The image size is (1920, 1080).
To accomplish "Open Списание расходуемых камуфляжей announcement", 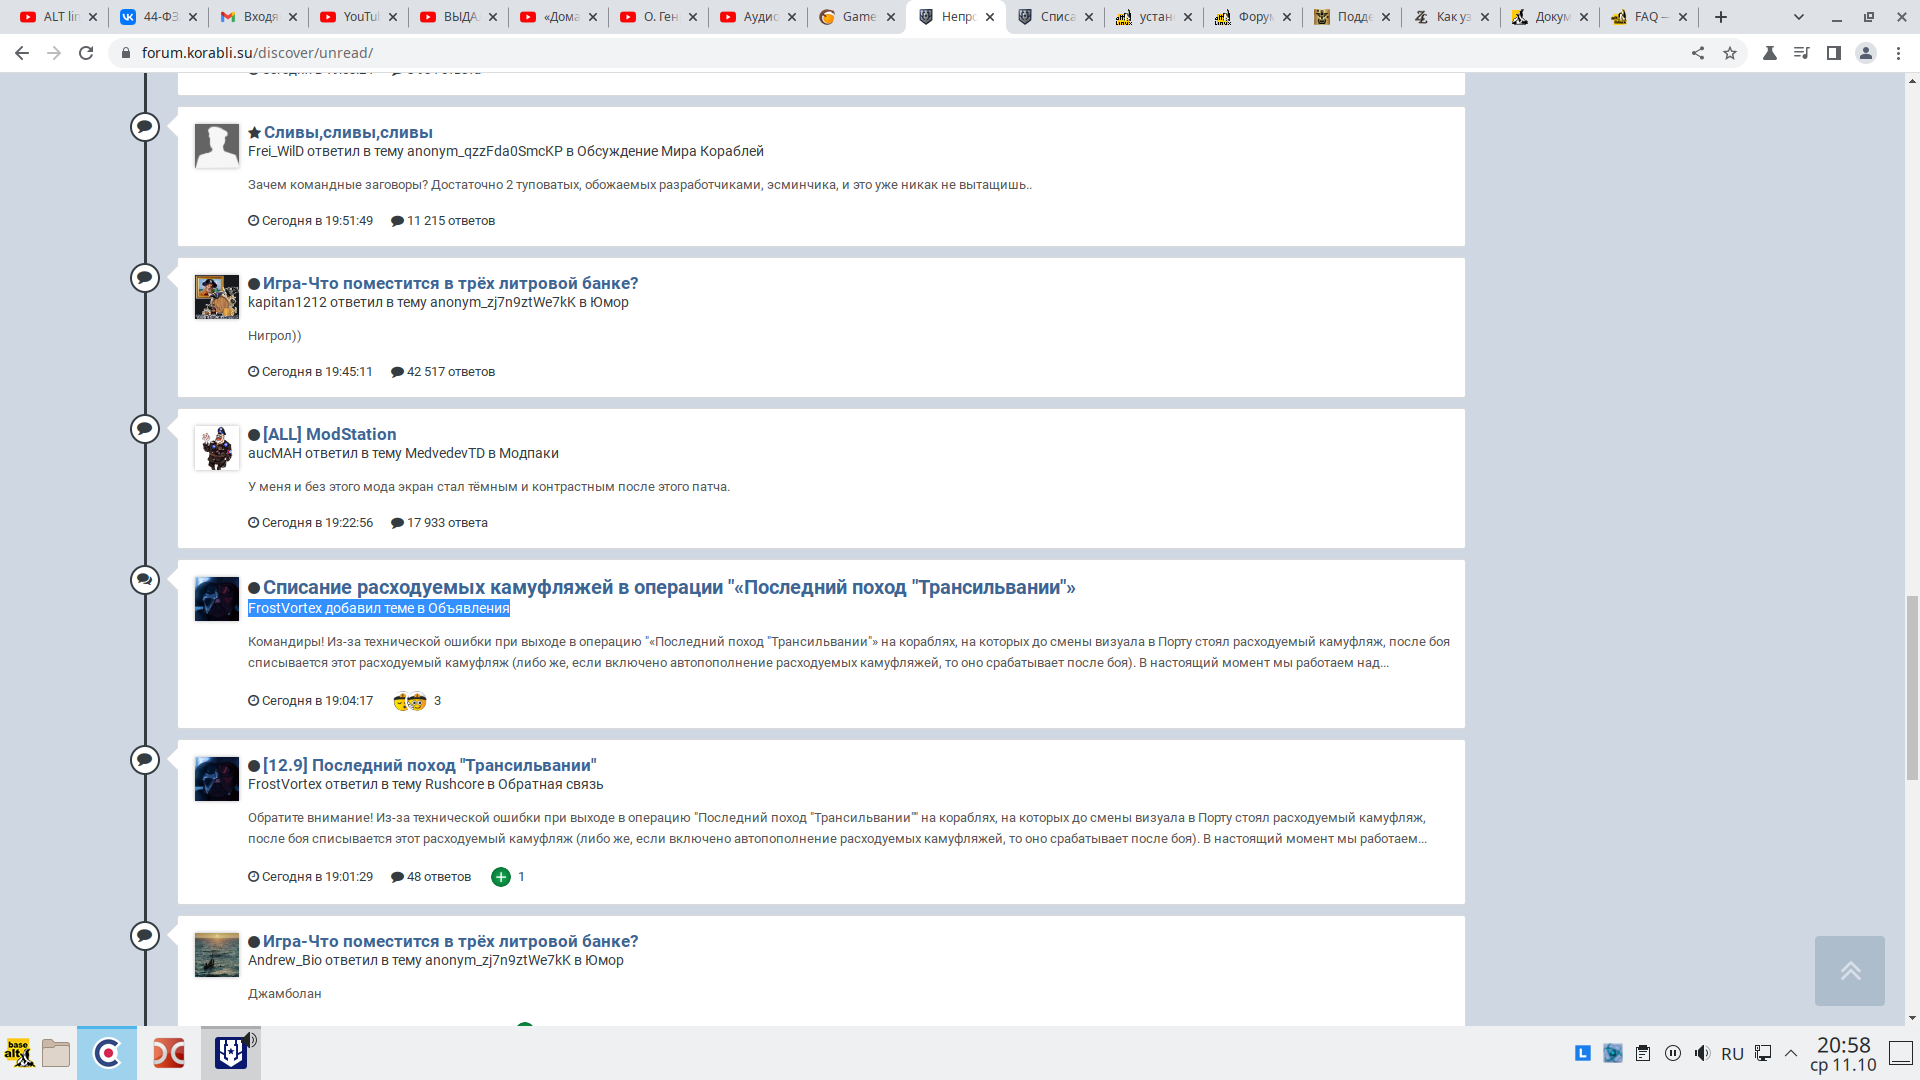I will pos(669,587).
